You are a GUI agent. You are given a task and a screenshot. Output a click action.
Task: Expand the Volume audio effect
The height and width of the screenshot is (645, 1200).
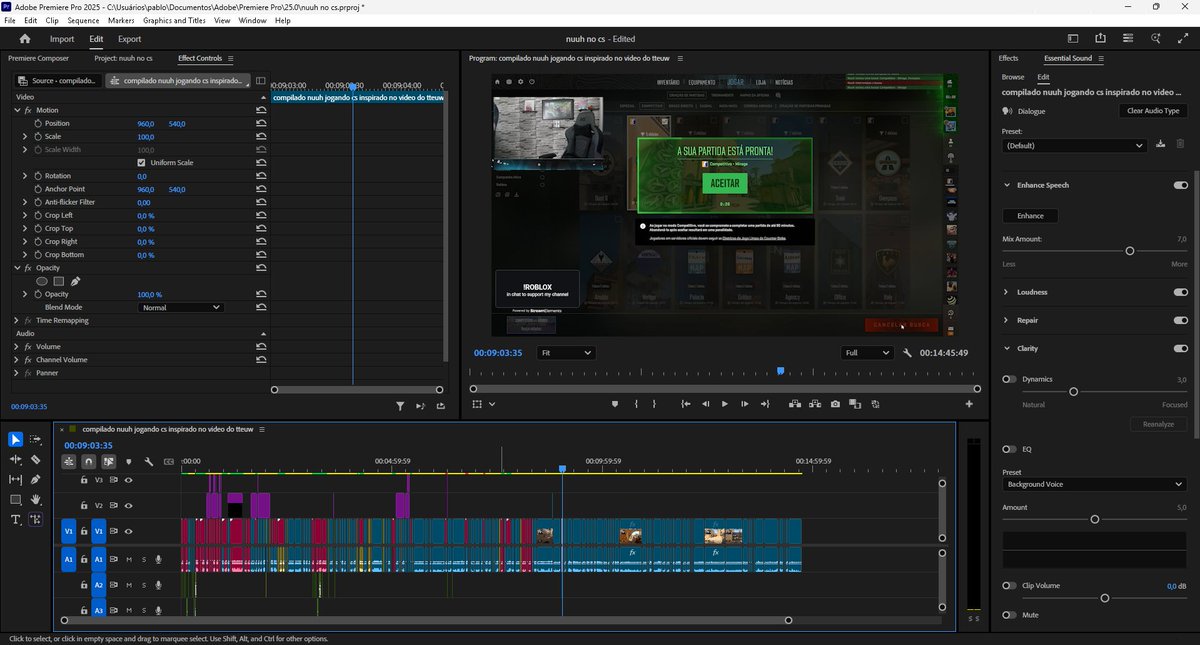[x=16, y=346]
